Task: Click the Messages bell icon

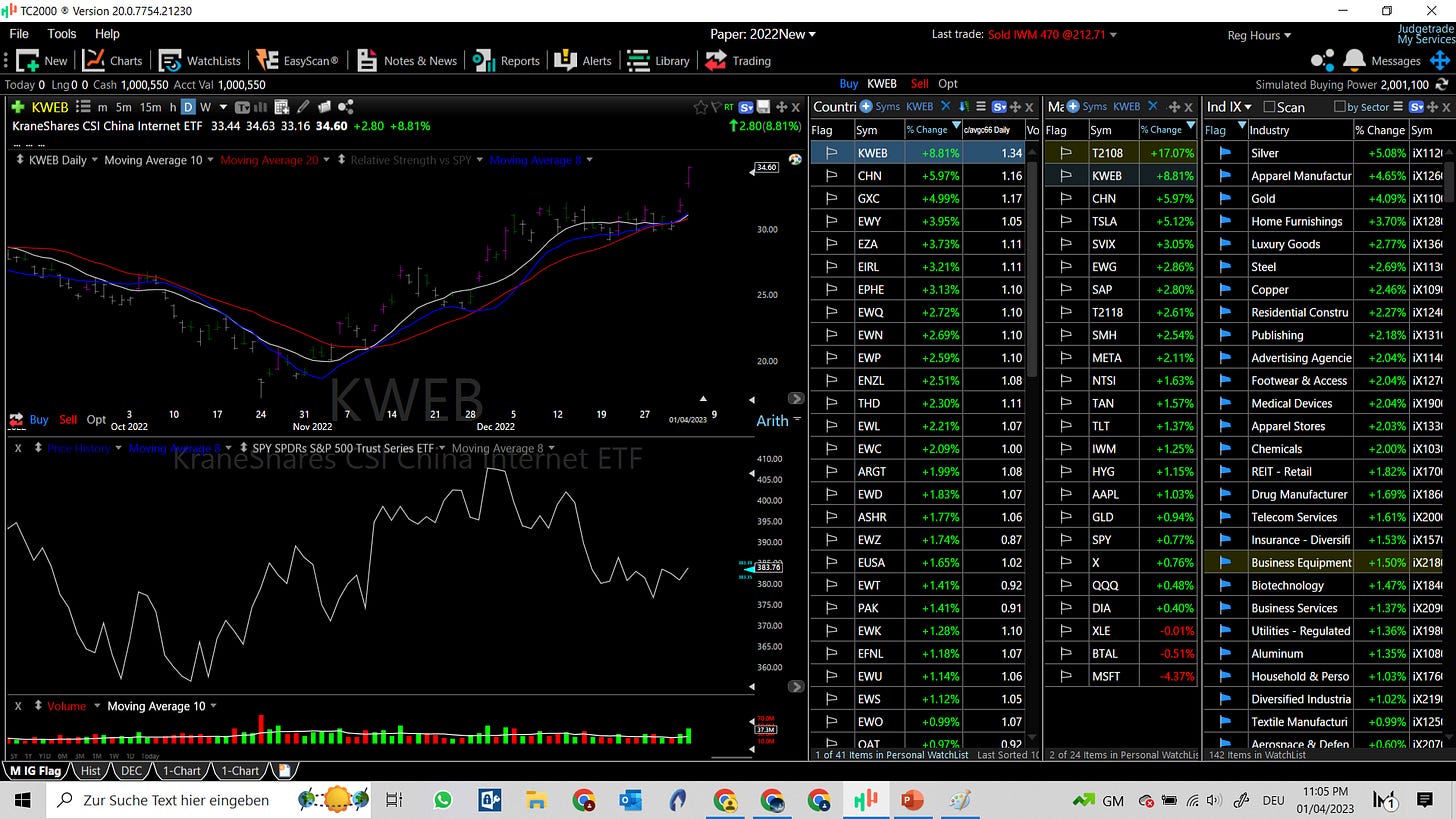Action: tap(1355, 60)
